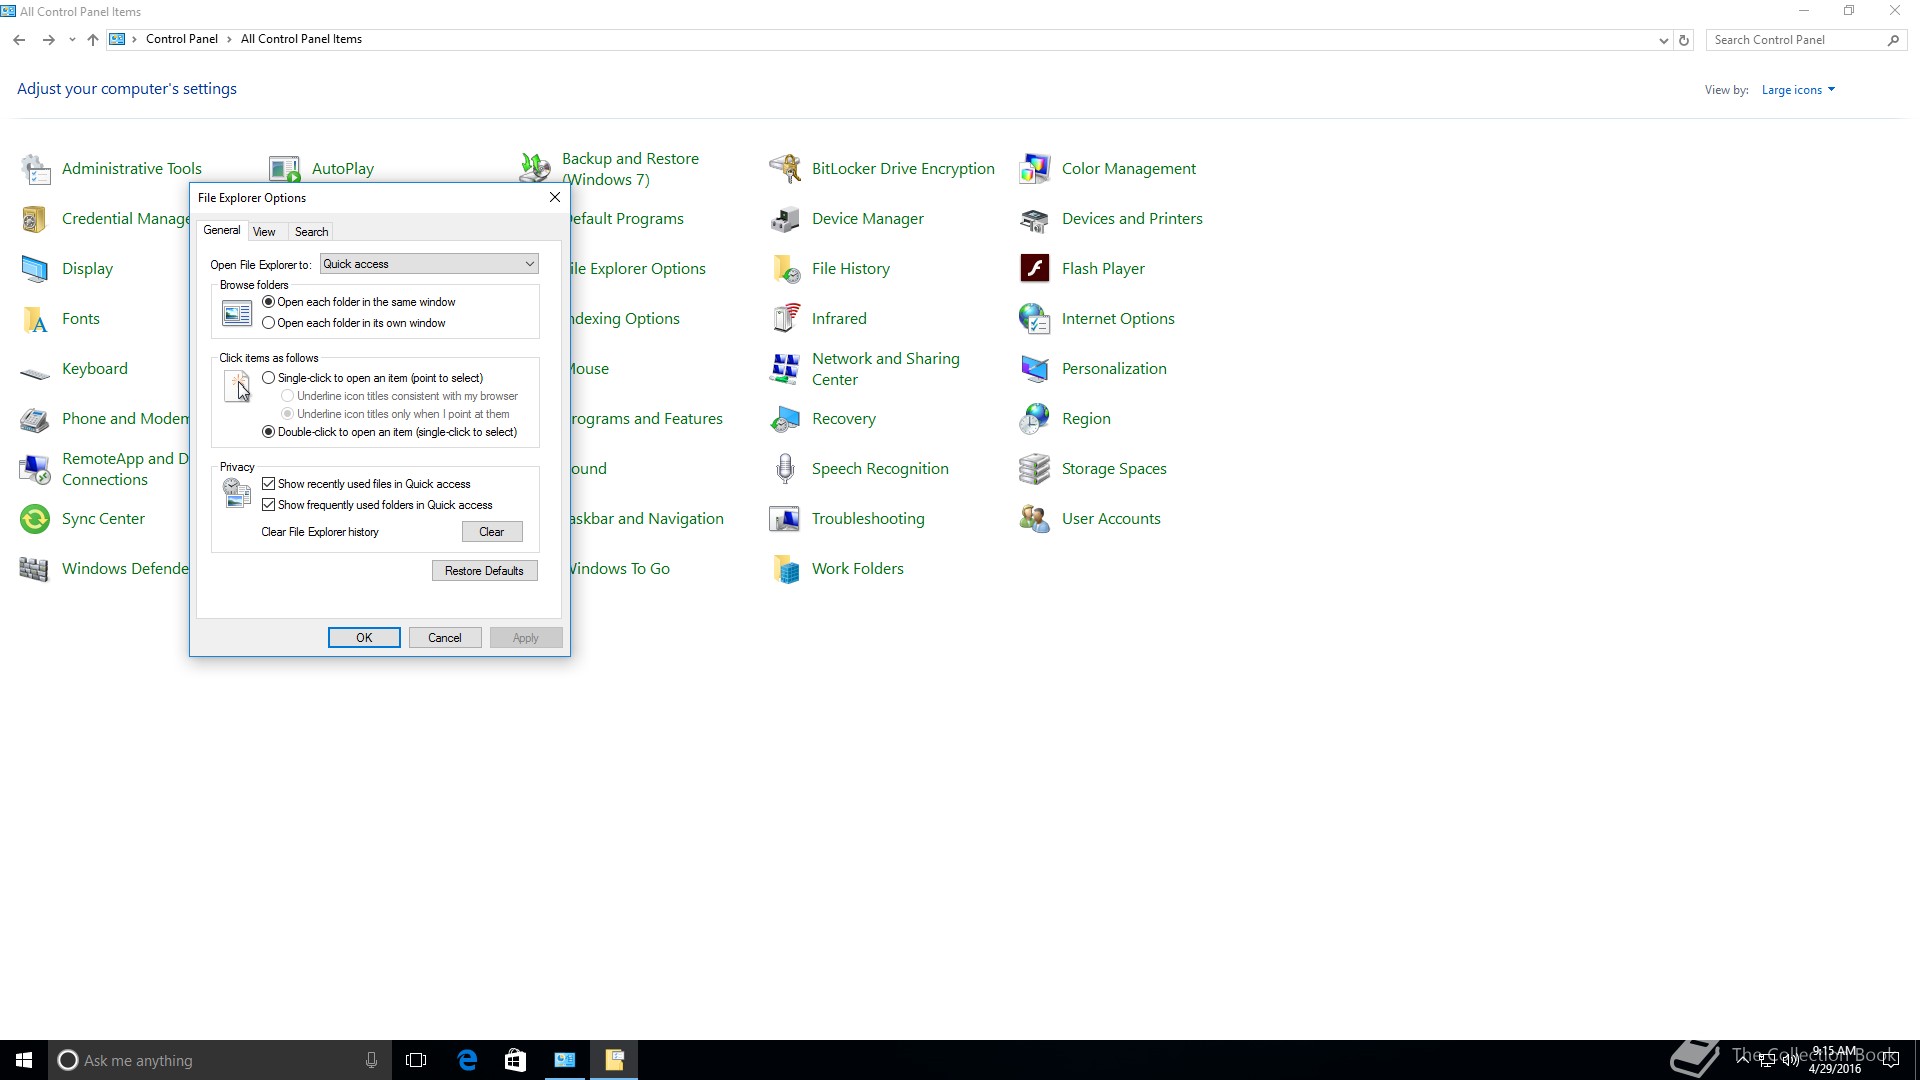The image size is (1920, 1080).
Task: Open the View by Large icons dropdown
Action: point(1798,90)
